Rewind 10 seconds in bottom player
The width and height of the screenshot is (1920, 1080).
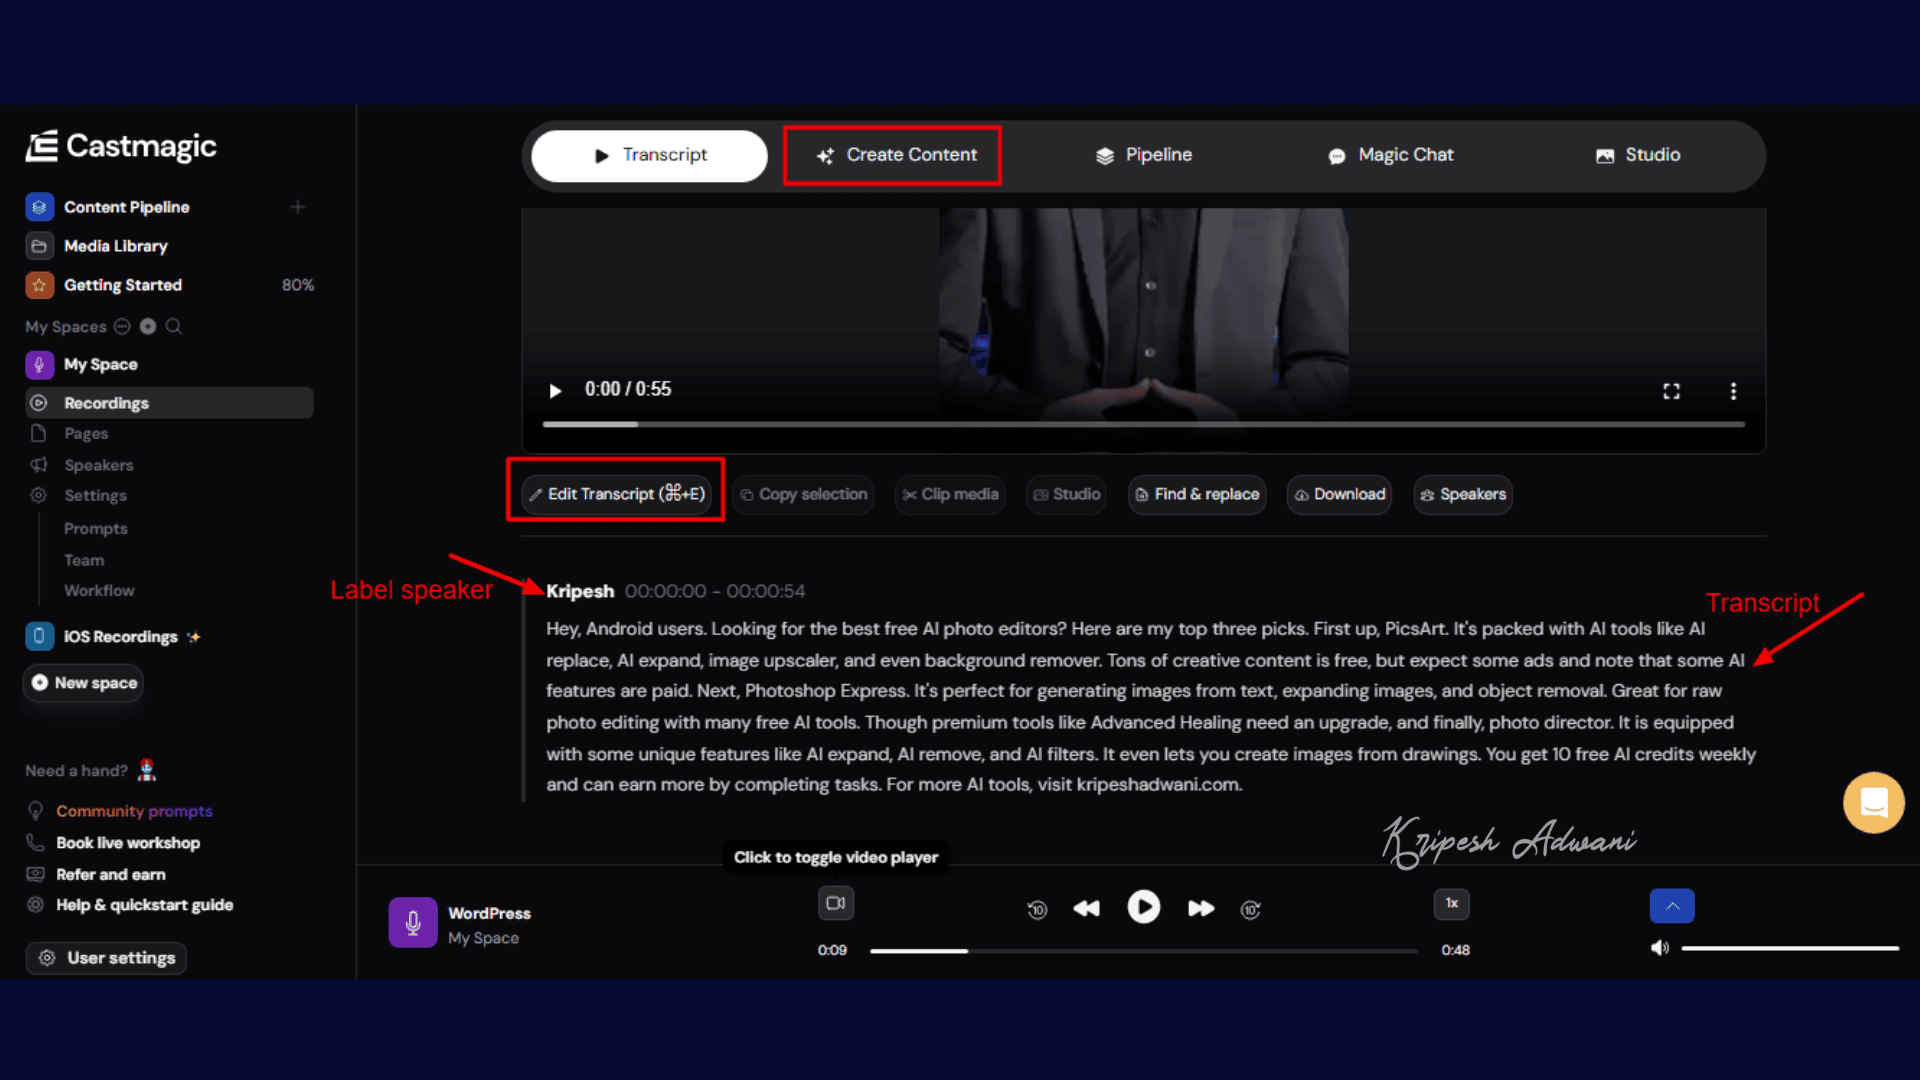(1037, 909)
